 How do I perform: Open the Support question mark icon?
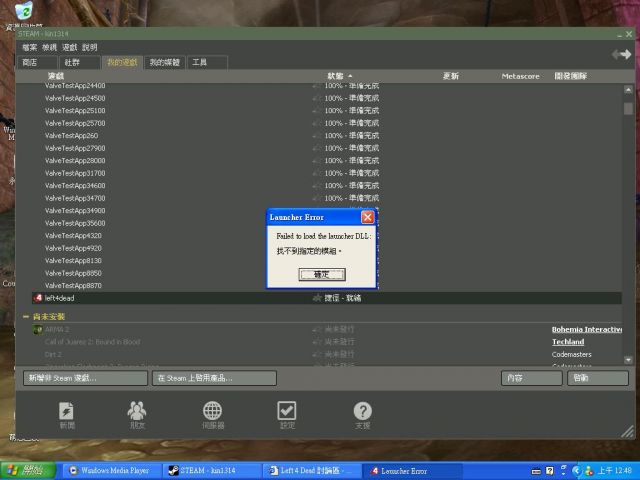coord(362,415)
